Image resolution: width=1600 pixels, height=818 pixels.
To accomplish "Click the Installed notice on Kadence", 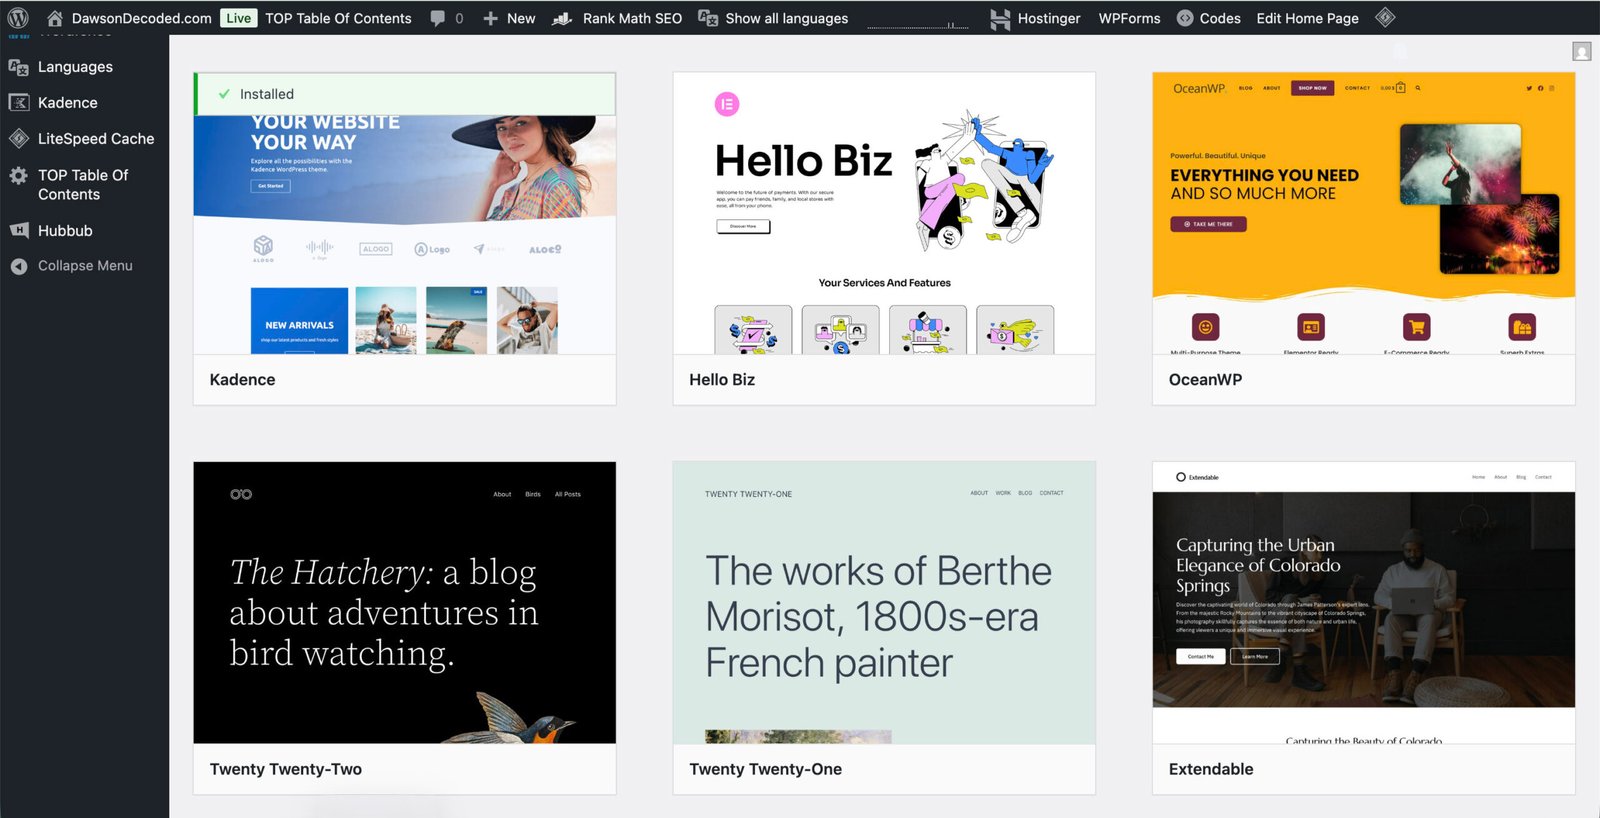I will click(405, 94).
